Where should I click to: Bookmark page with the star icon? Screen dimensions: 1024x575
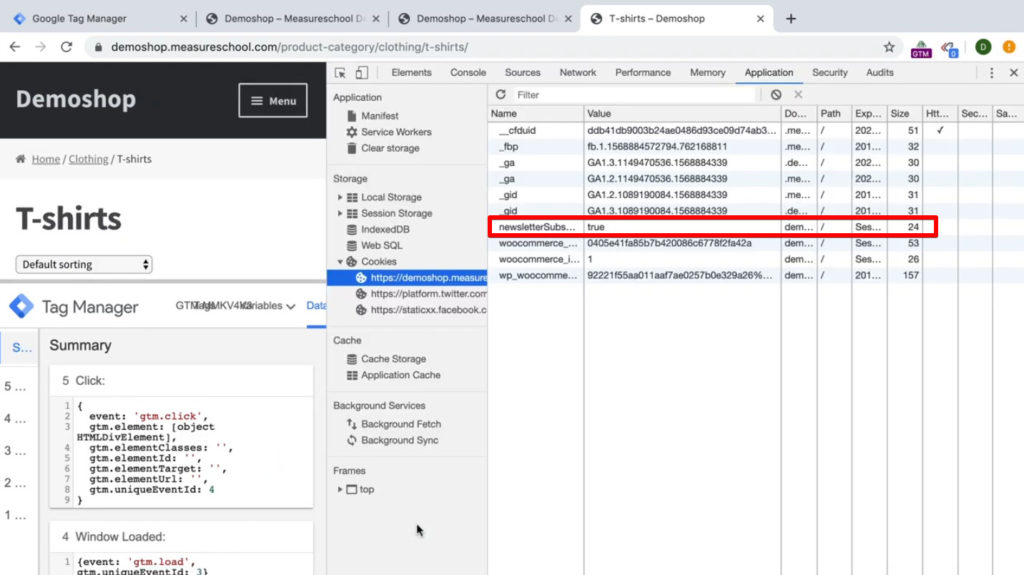[889, 47]
